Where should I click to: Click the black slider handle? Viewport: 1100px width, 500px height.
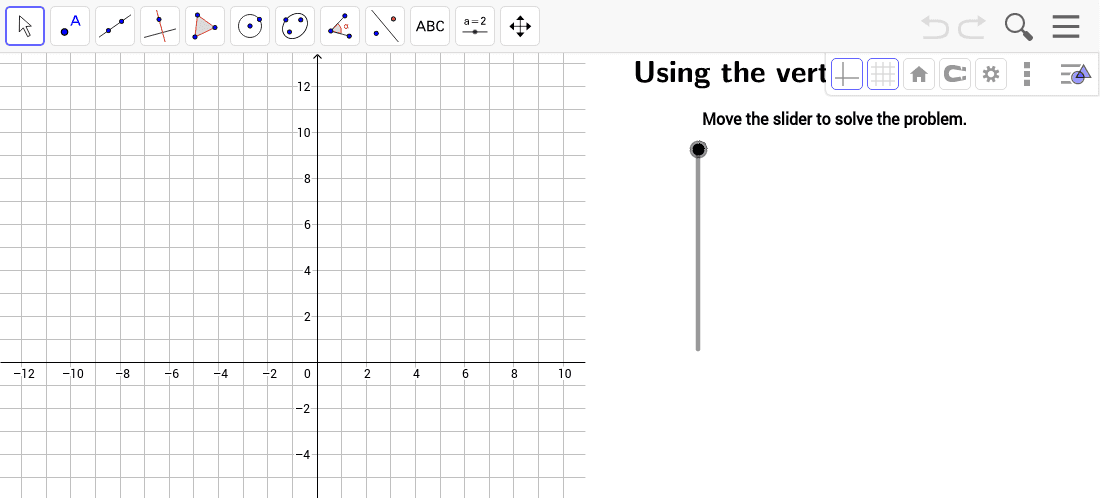[698, 149]
